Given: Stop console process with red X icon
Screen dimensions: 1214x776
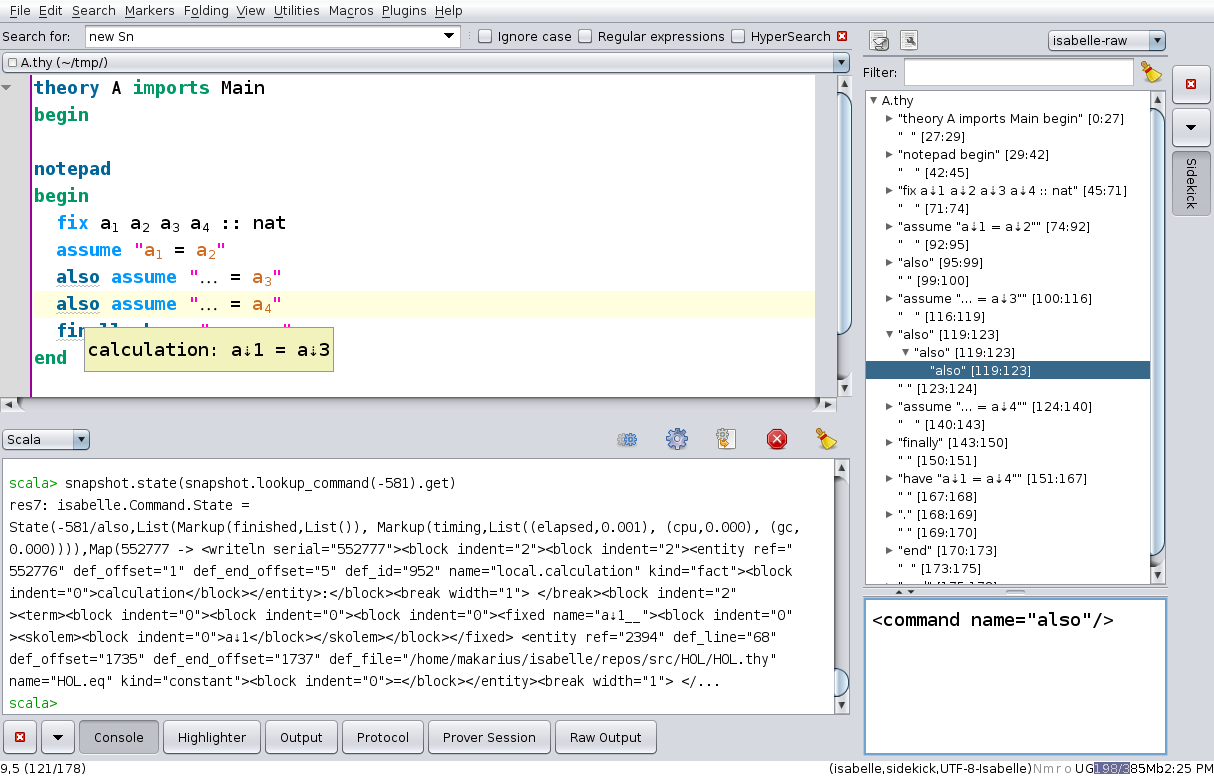Looking at the screenshot, I should tap(777, 439).
